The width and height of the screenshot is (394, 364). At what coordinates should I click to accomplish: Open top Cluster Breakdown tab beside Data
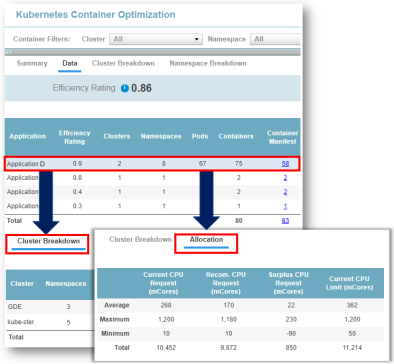(x=123, y=63)
